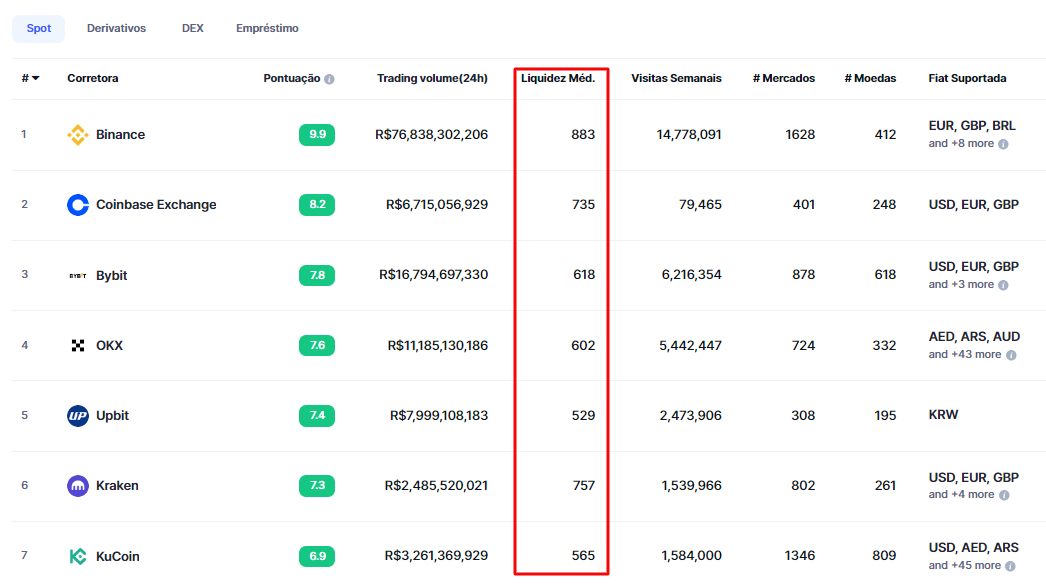Click the Bybit logo icon
1046x586 pixels.
77,275
